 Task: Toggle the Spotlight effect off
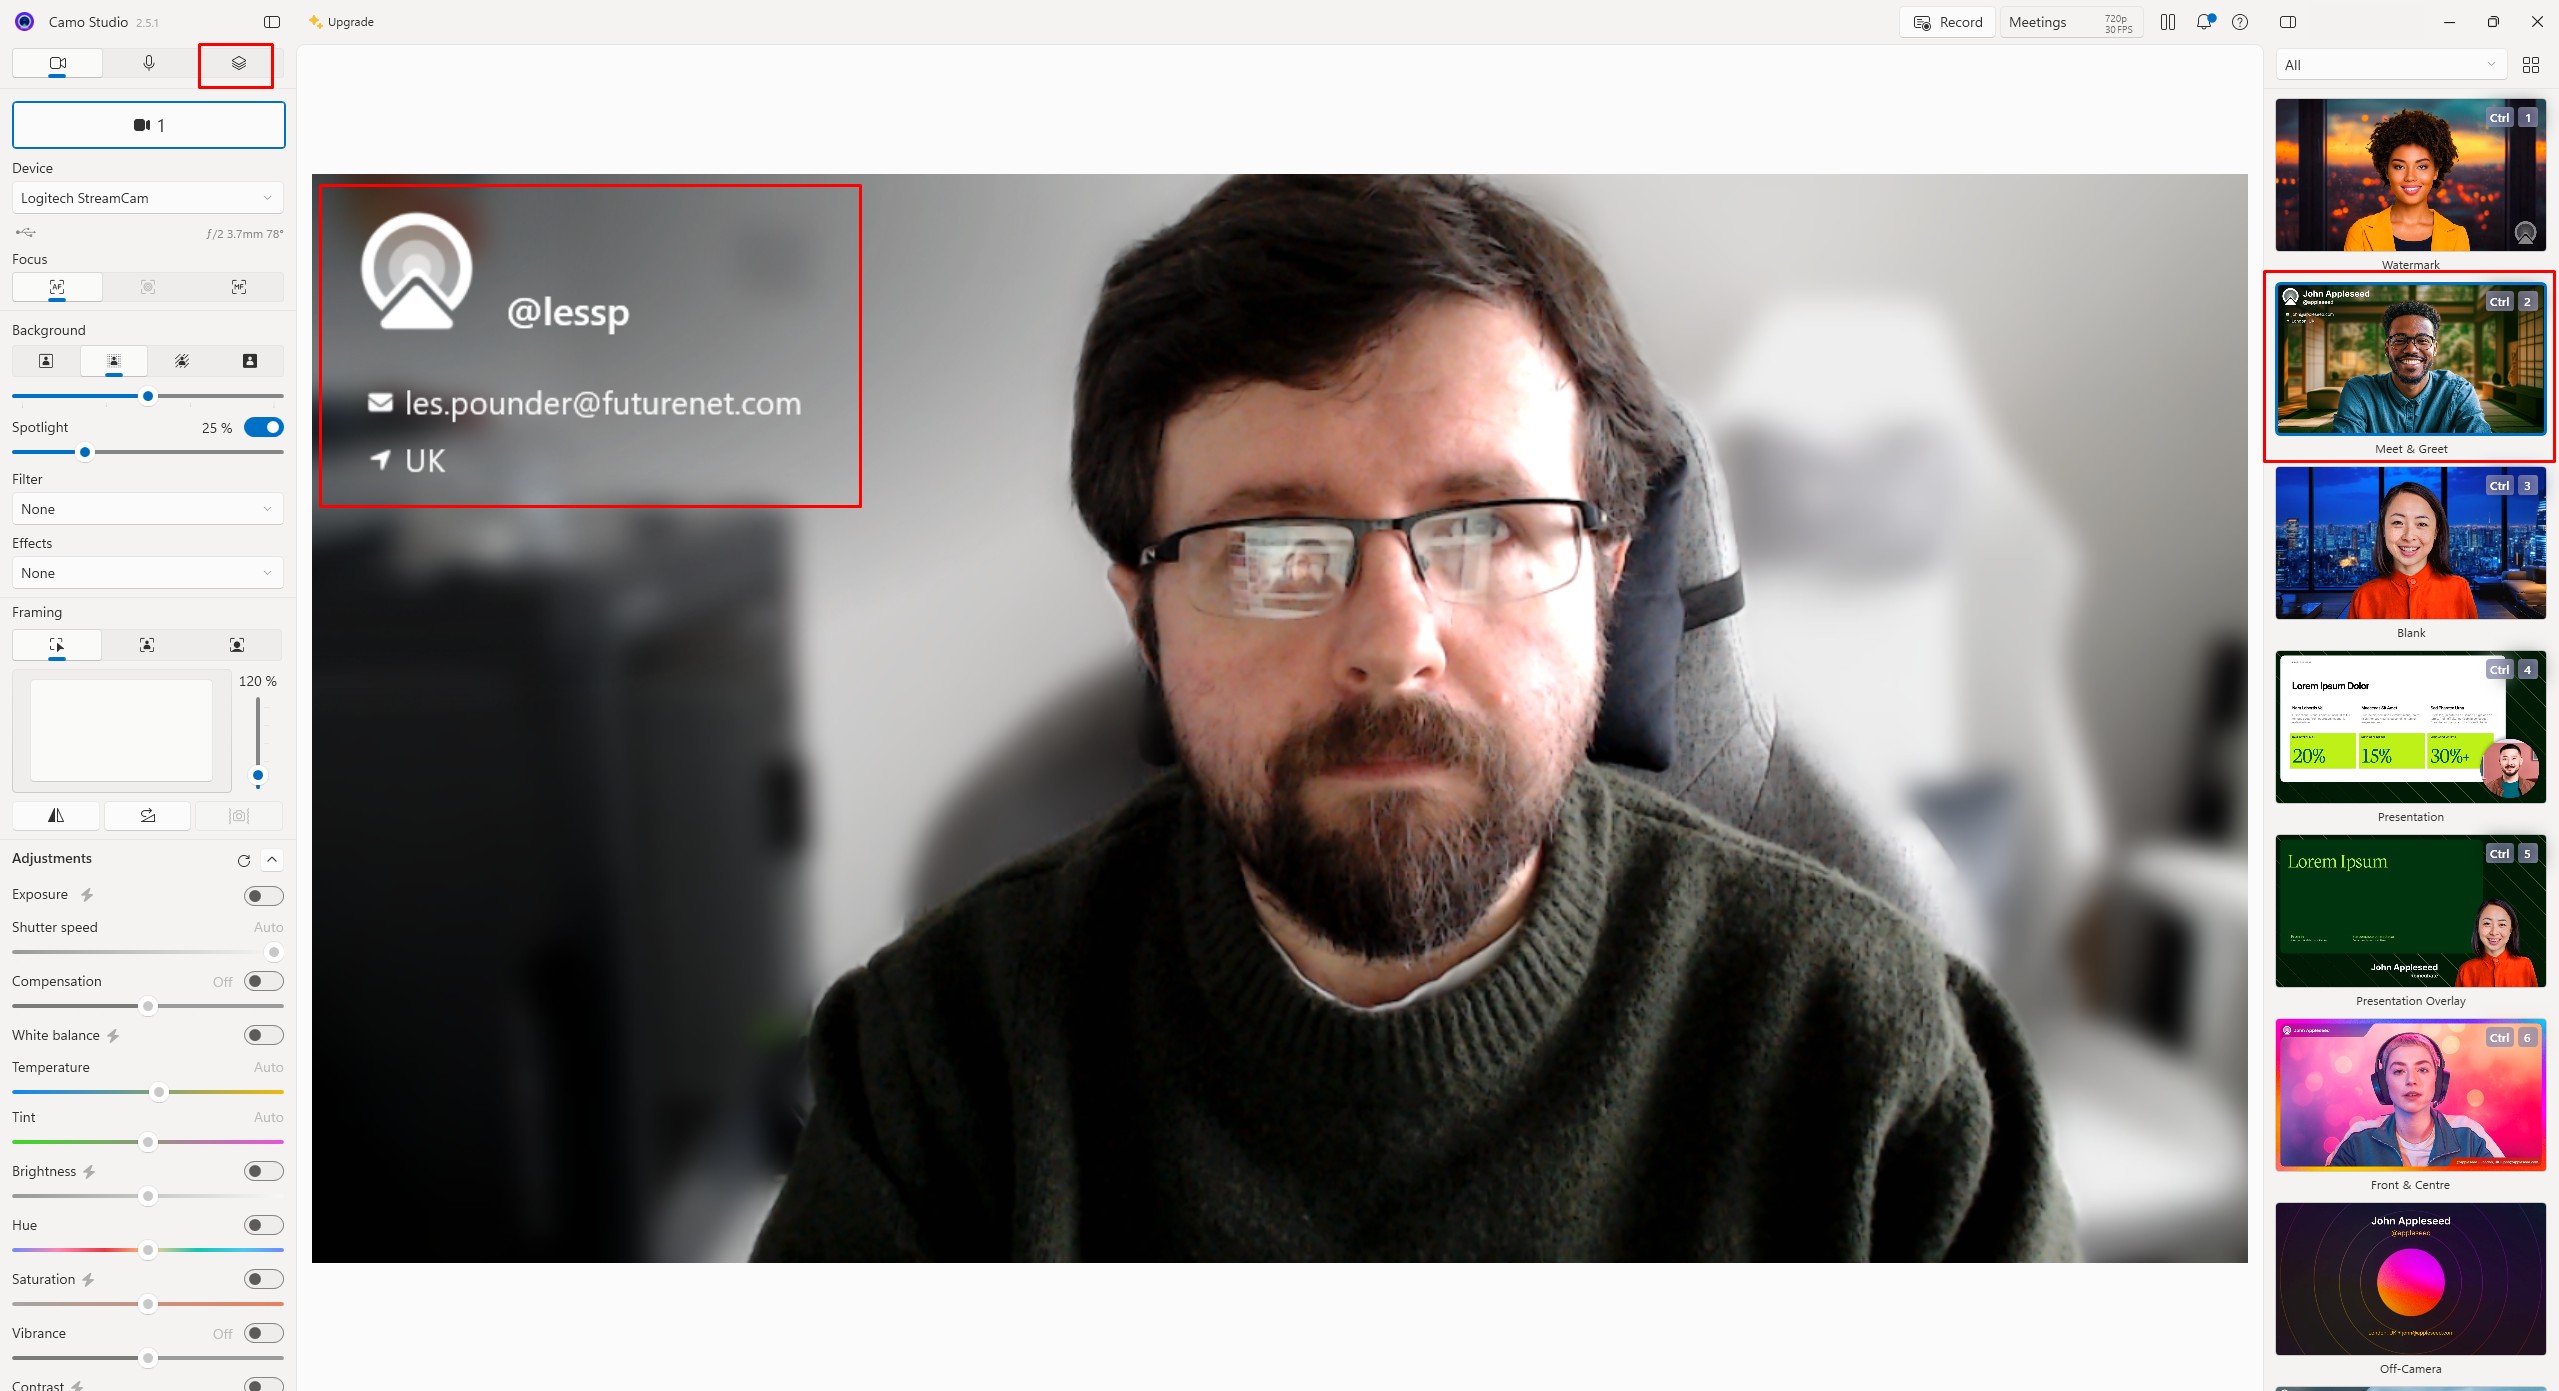tap(263, 427)
